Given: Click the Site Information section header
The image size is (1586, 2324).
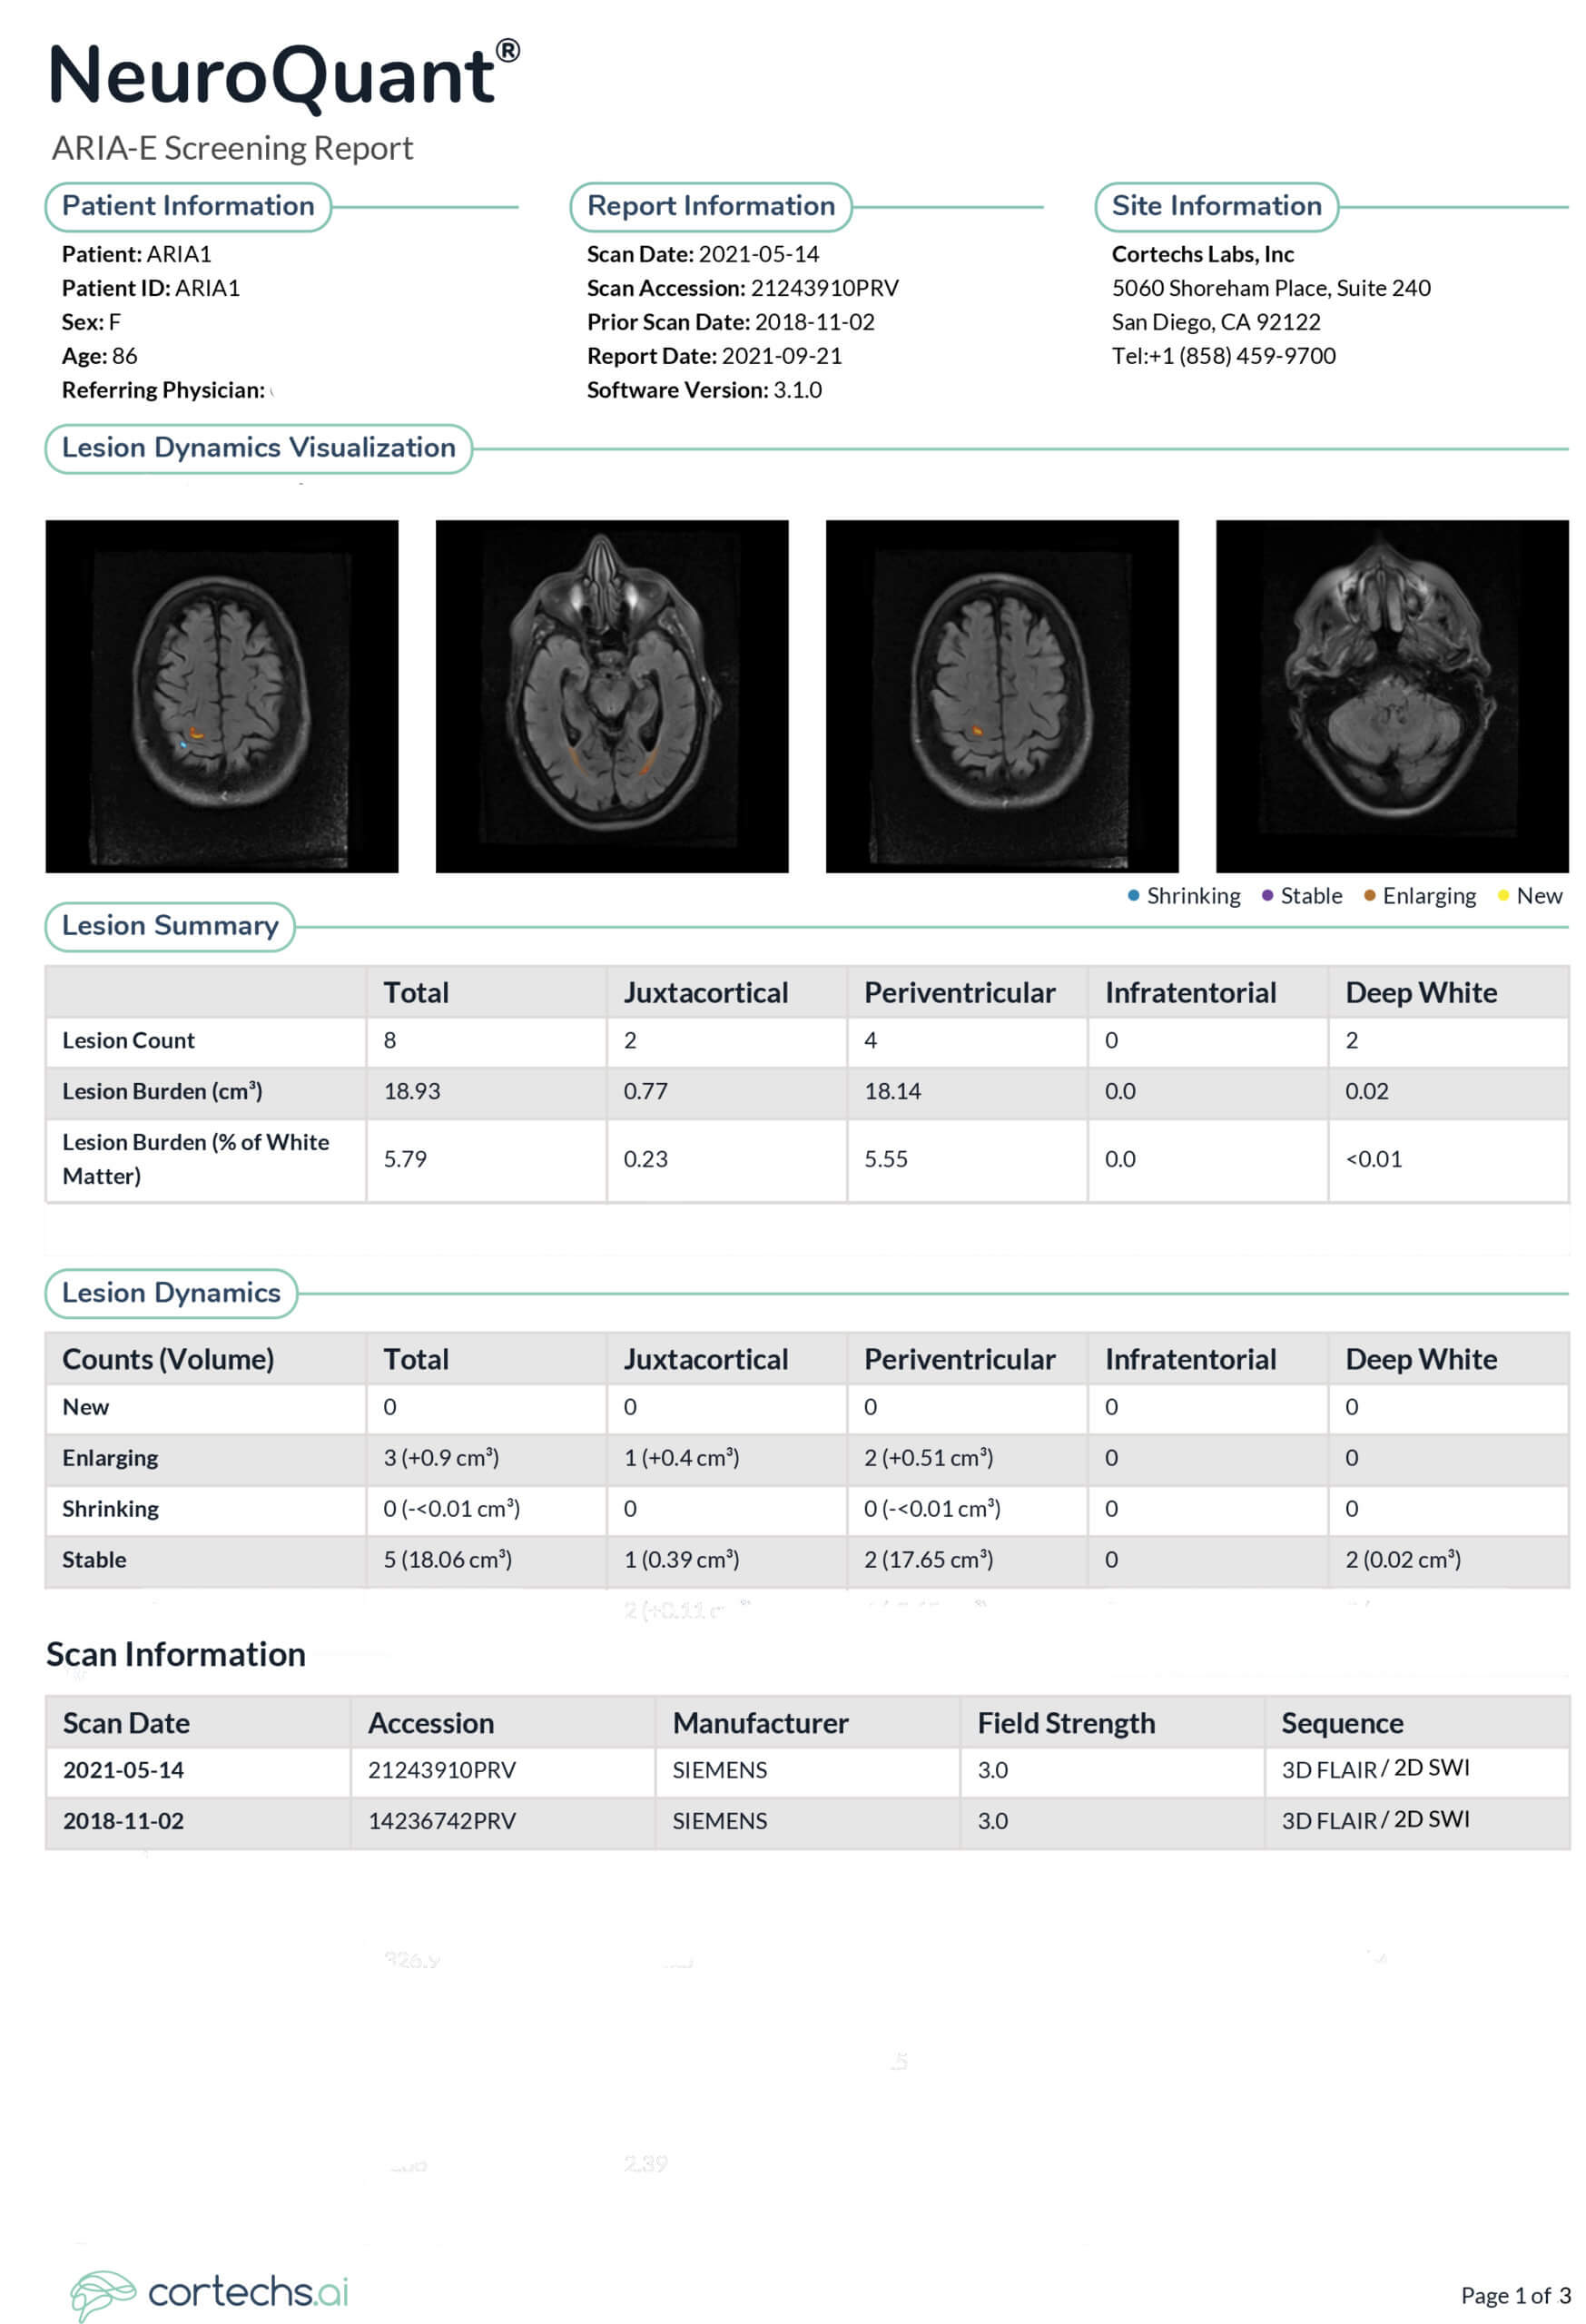Looking at the screenshot, I should point(1216,206).
